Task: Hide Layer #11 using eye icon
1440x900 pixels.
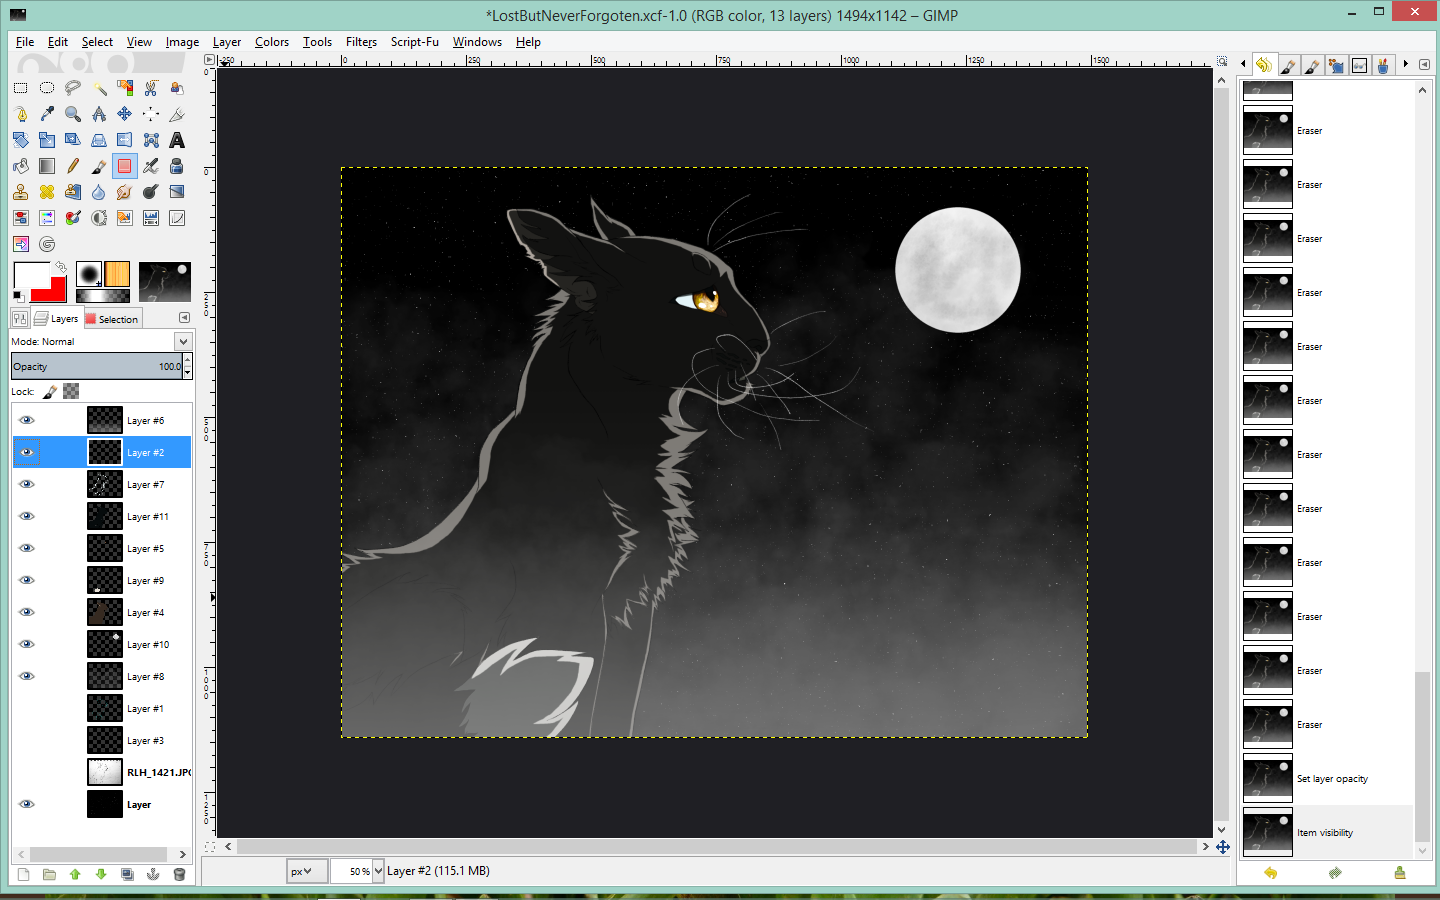Action: [27, 517]
